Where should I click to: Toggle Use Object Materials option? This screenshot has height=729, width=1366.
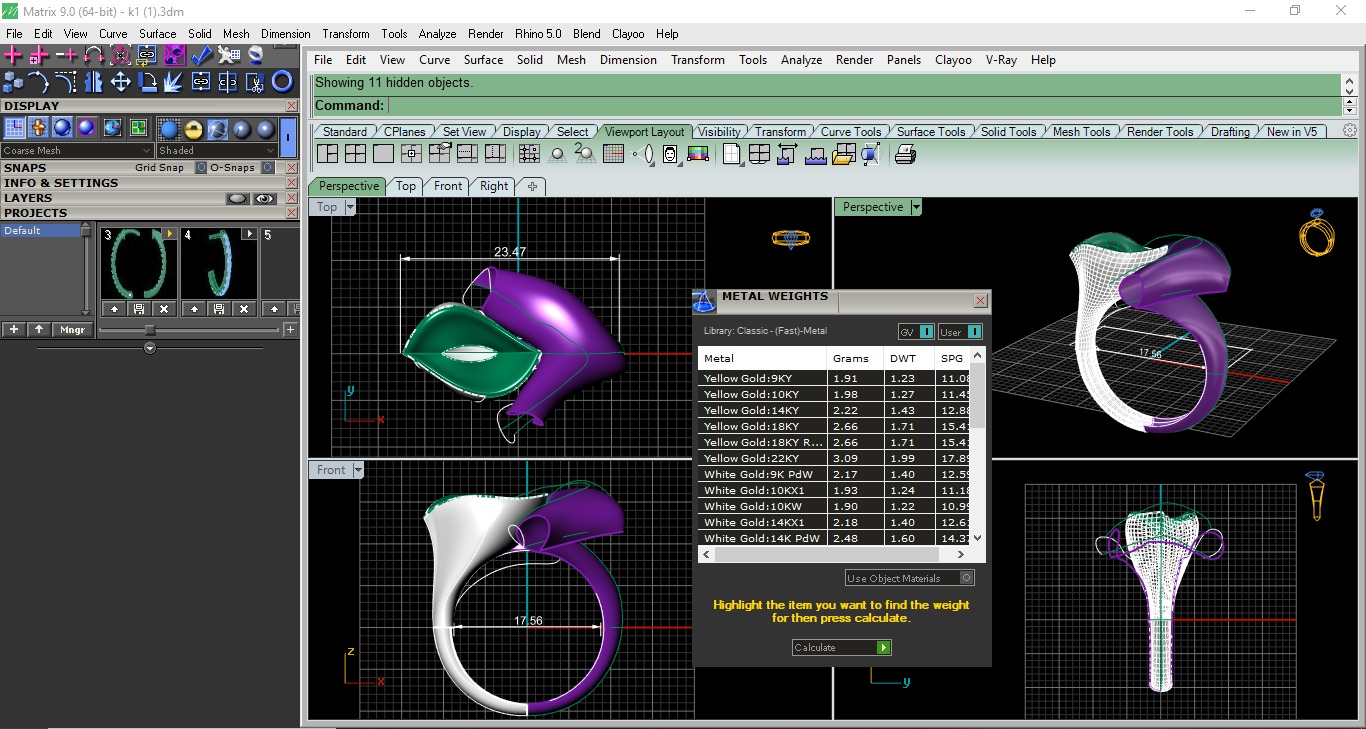(x=909, y=578)
